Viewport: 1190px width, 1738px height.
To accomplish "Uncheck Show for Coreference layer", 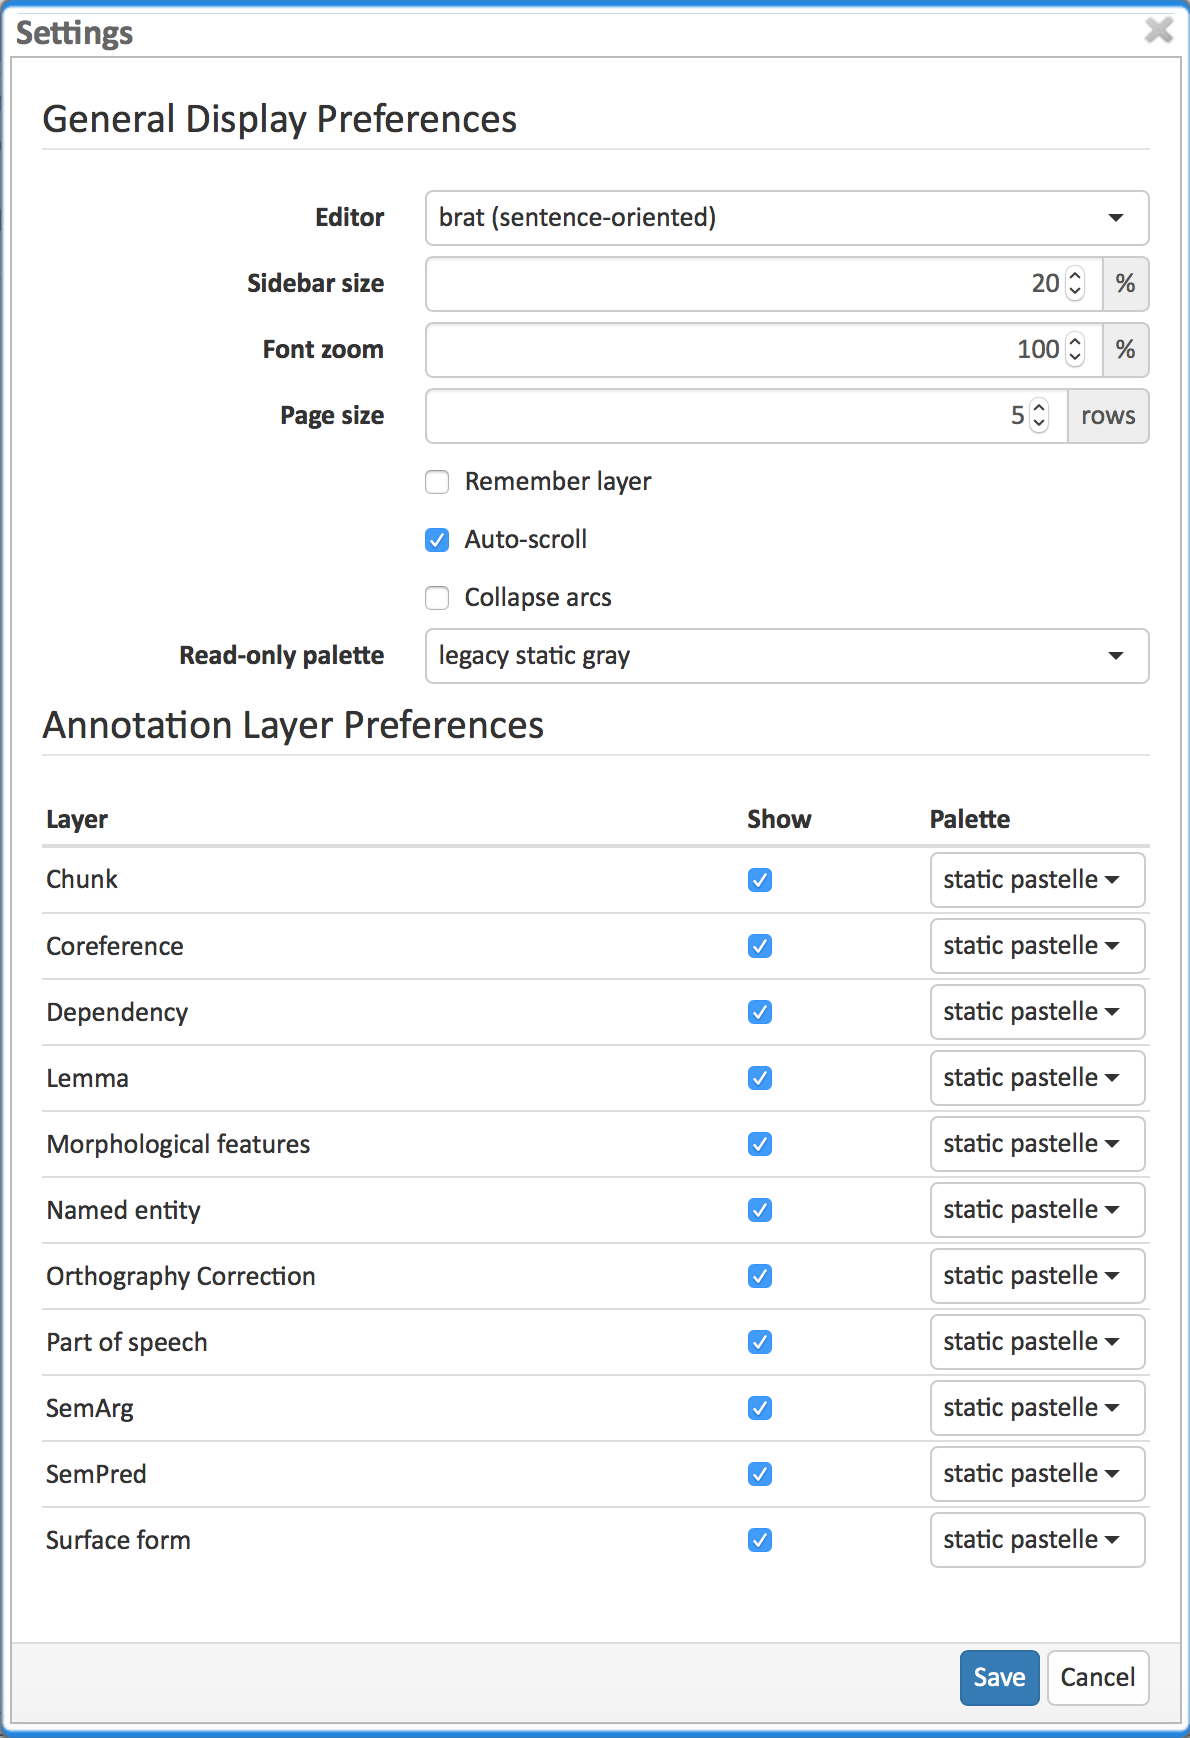I will [x=760, y=946].
